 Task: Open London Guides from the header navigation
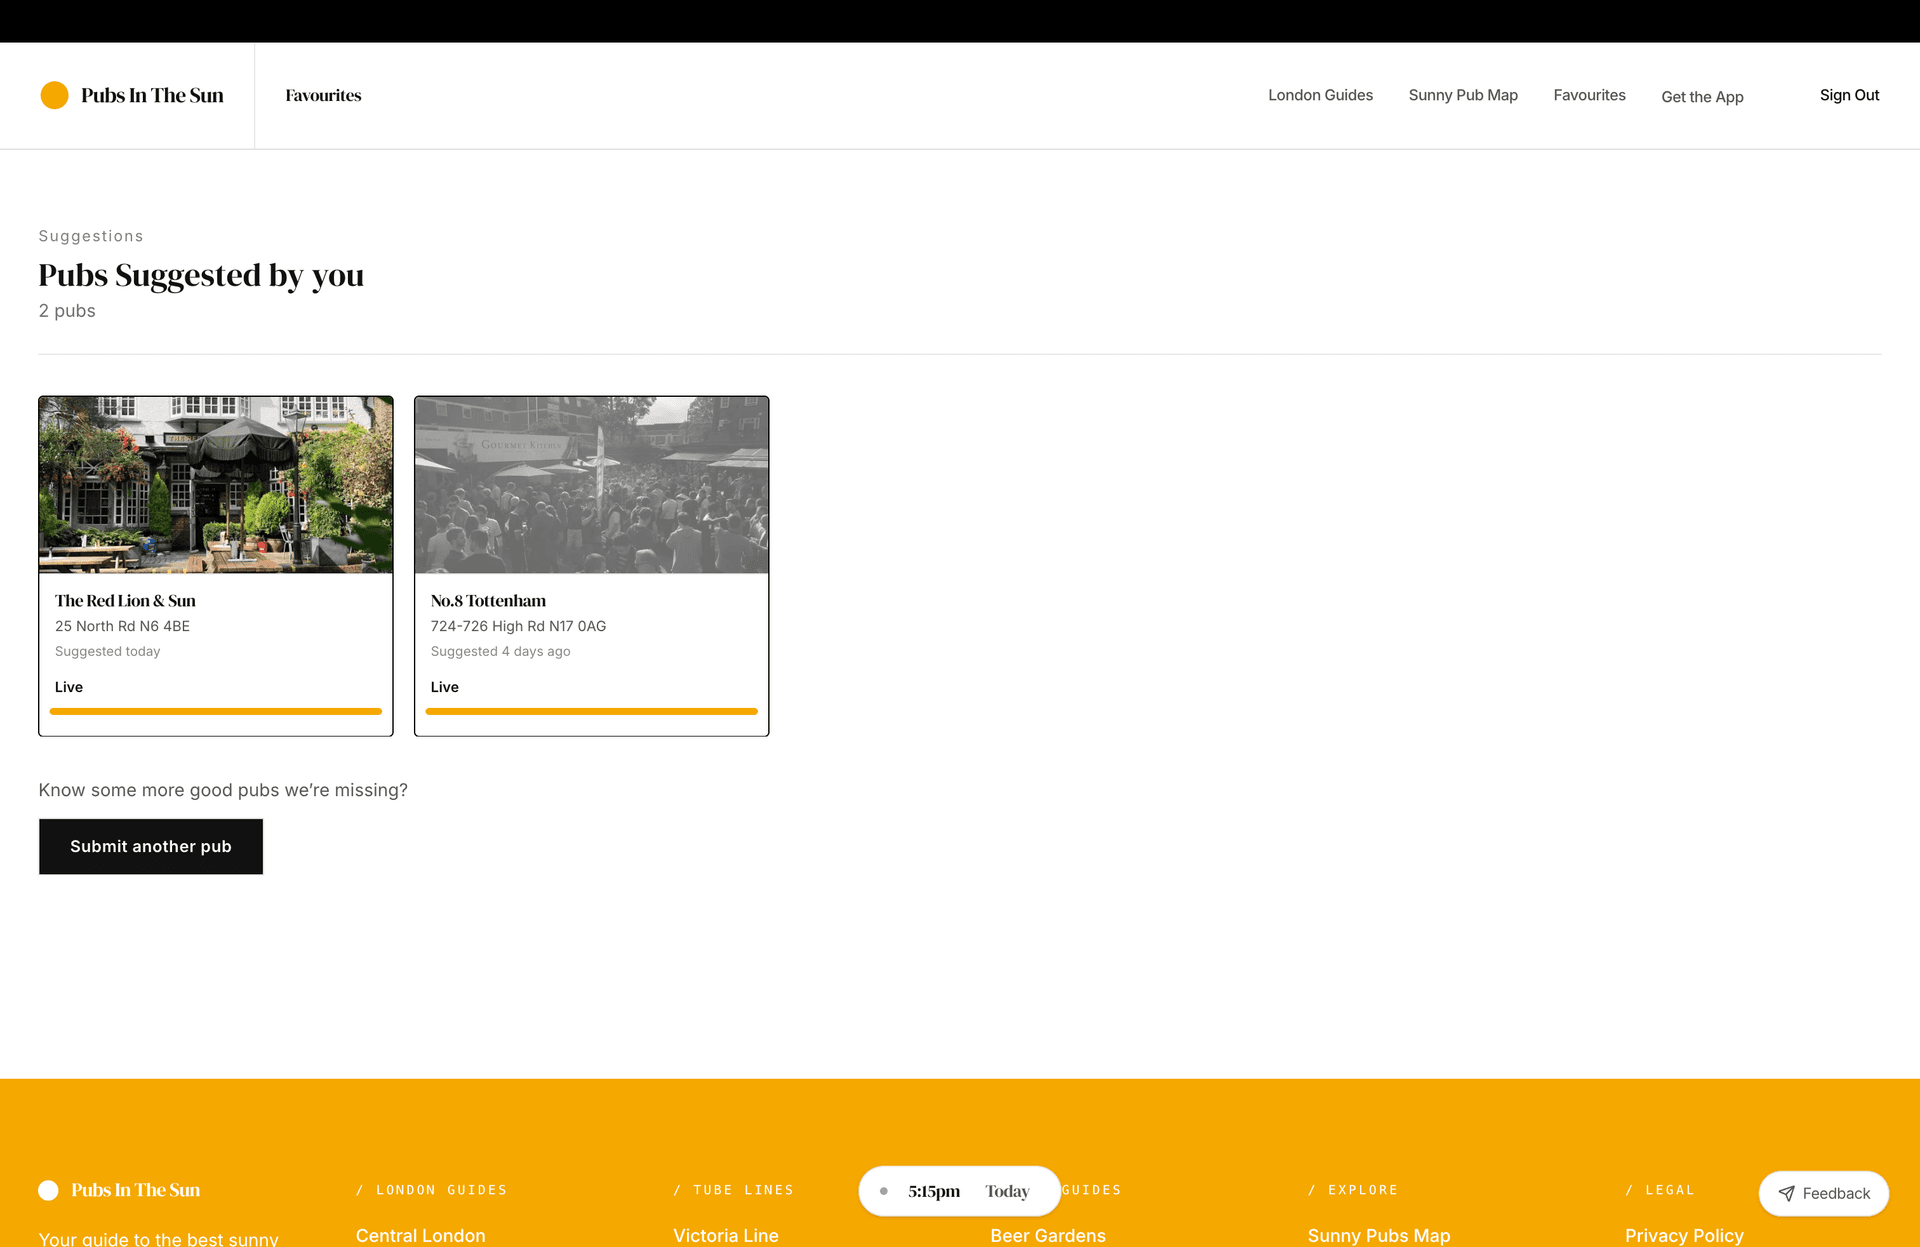pos(1320,95)
